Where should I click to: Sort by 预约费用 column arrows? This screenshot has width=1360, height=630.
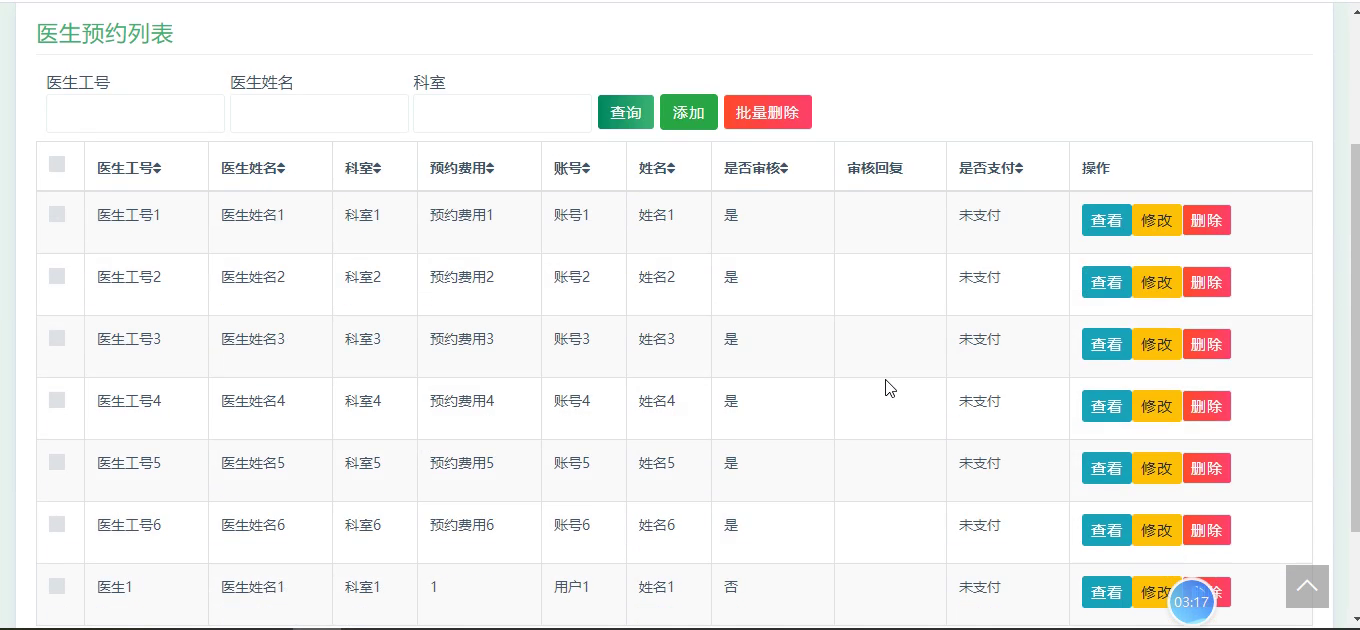tap(490, 169)
